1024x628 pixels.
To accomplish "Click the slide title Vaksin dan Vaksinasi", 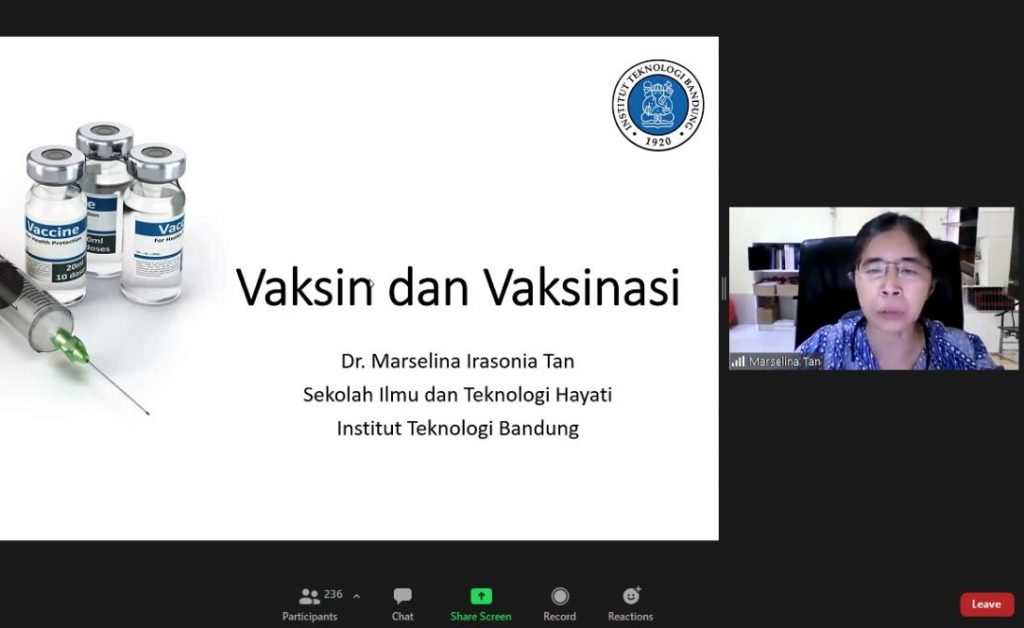I will point(460,287).
